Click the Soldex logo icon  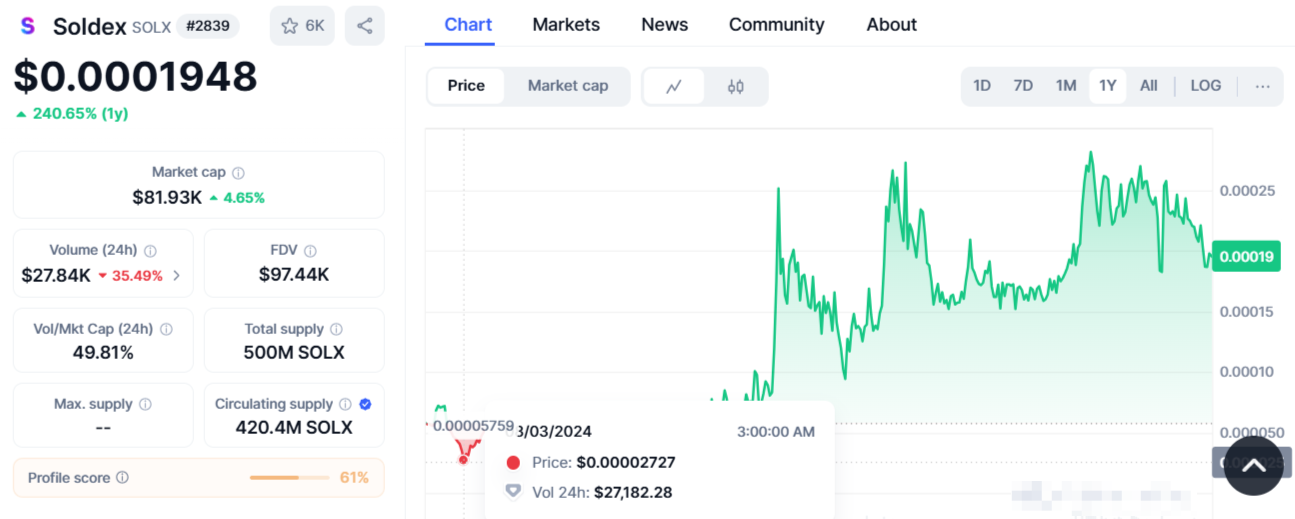[28, 26]
